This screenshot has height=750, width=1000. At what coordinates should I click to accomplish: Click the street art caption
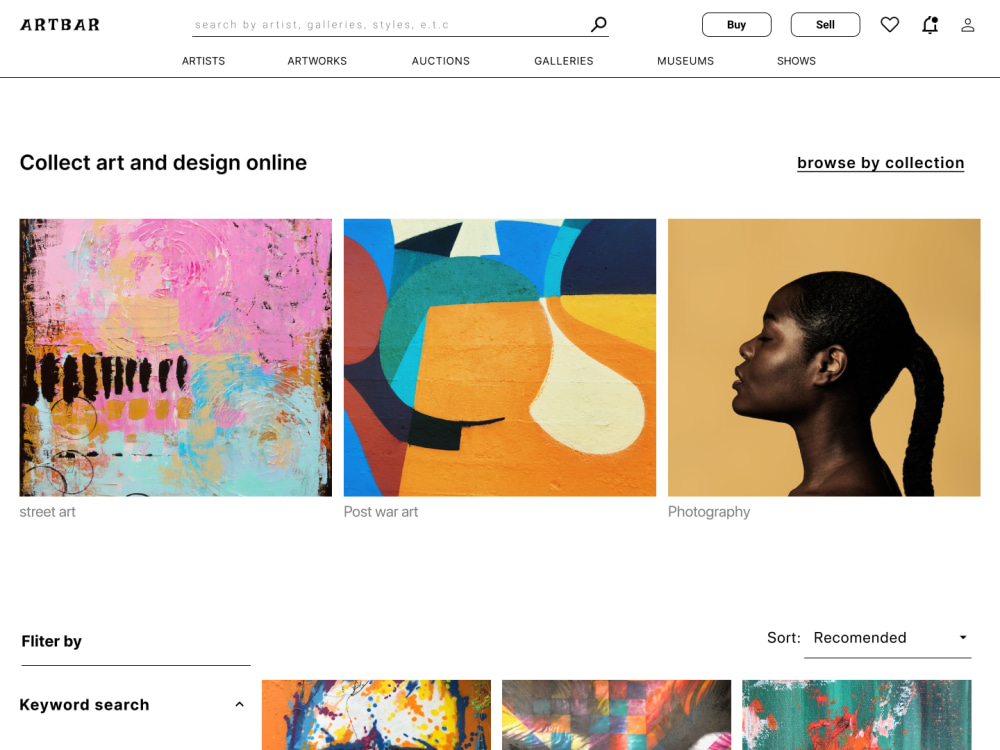point(47,511)
